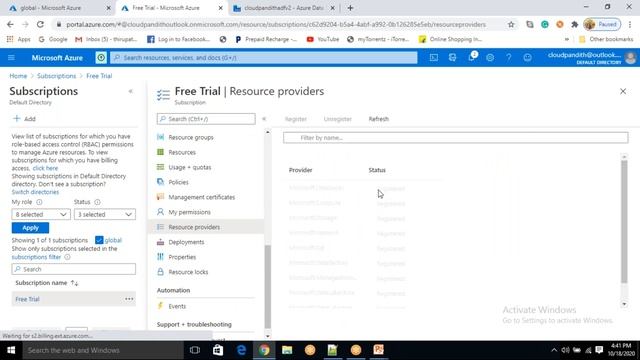
Task: Focus the subscription Search box
Action: pyautogui.click(x=73, y=269)
